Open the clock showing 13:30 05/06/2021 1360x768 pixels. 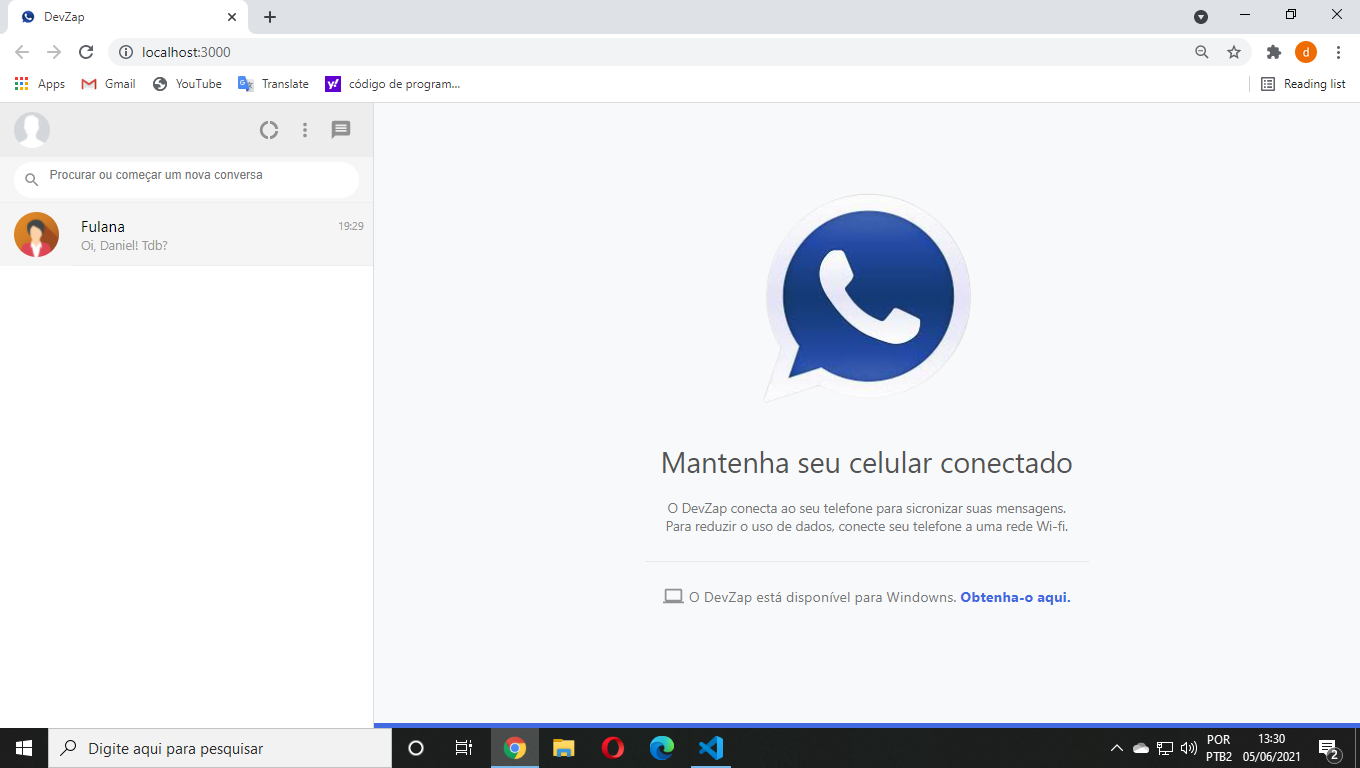point(1271,748)
